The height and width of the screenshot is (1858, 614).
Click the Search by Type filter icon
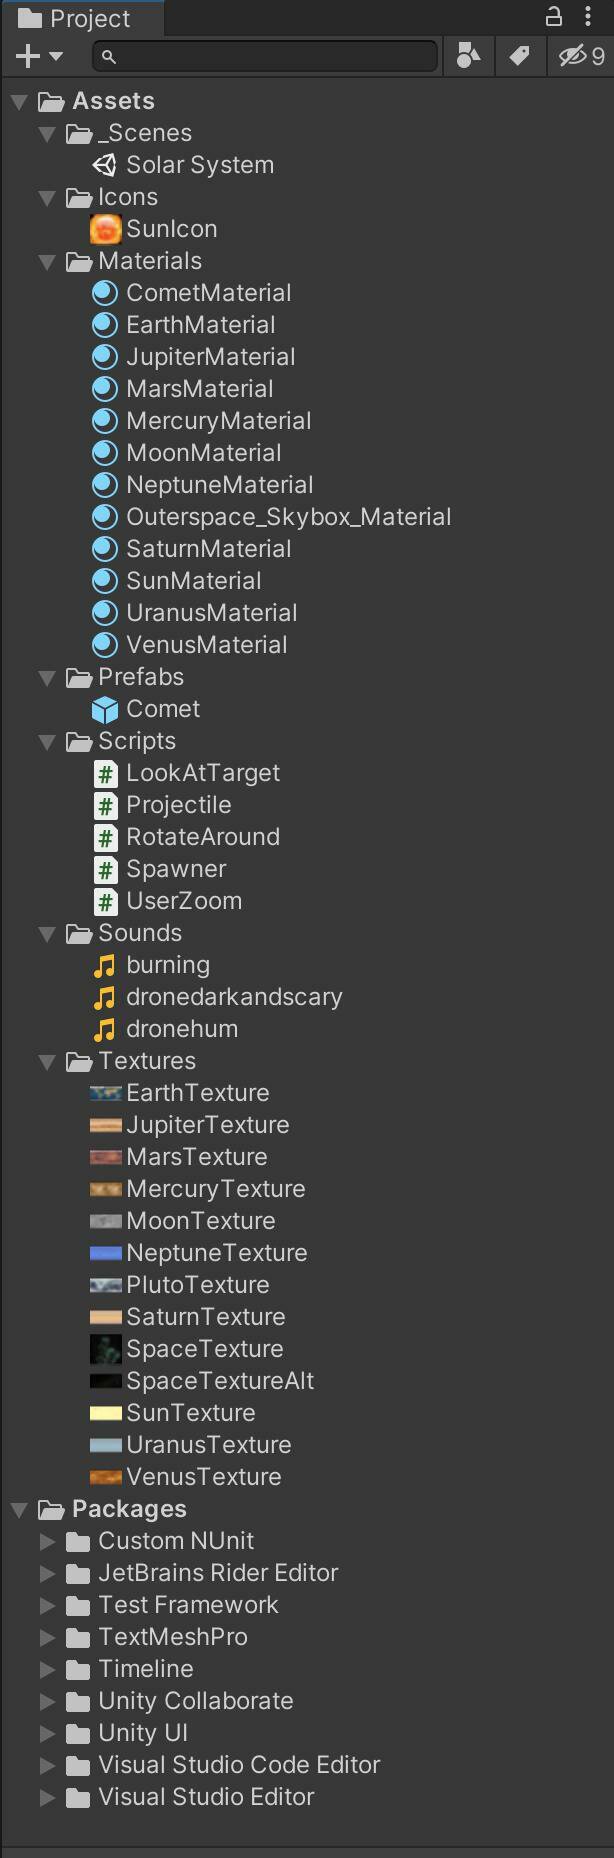pos(468,56)
